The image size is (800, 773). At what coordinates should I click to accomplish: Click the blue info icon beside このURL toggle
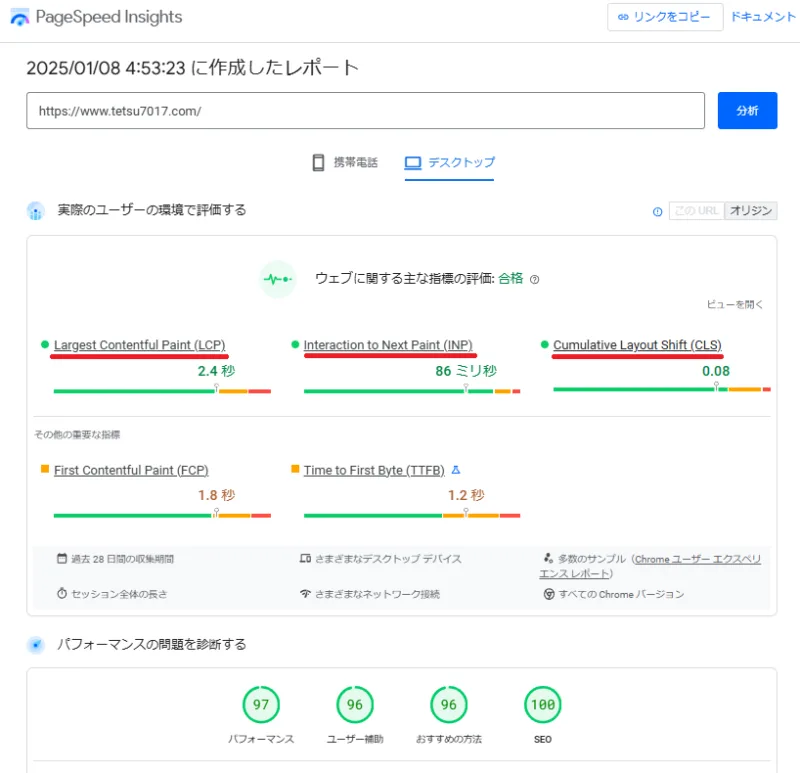(x=657, y=211)
